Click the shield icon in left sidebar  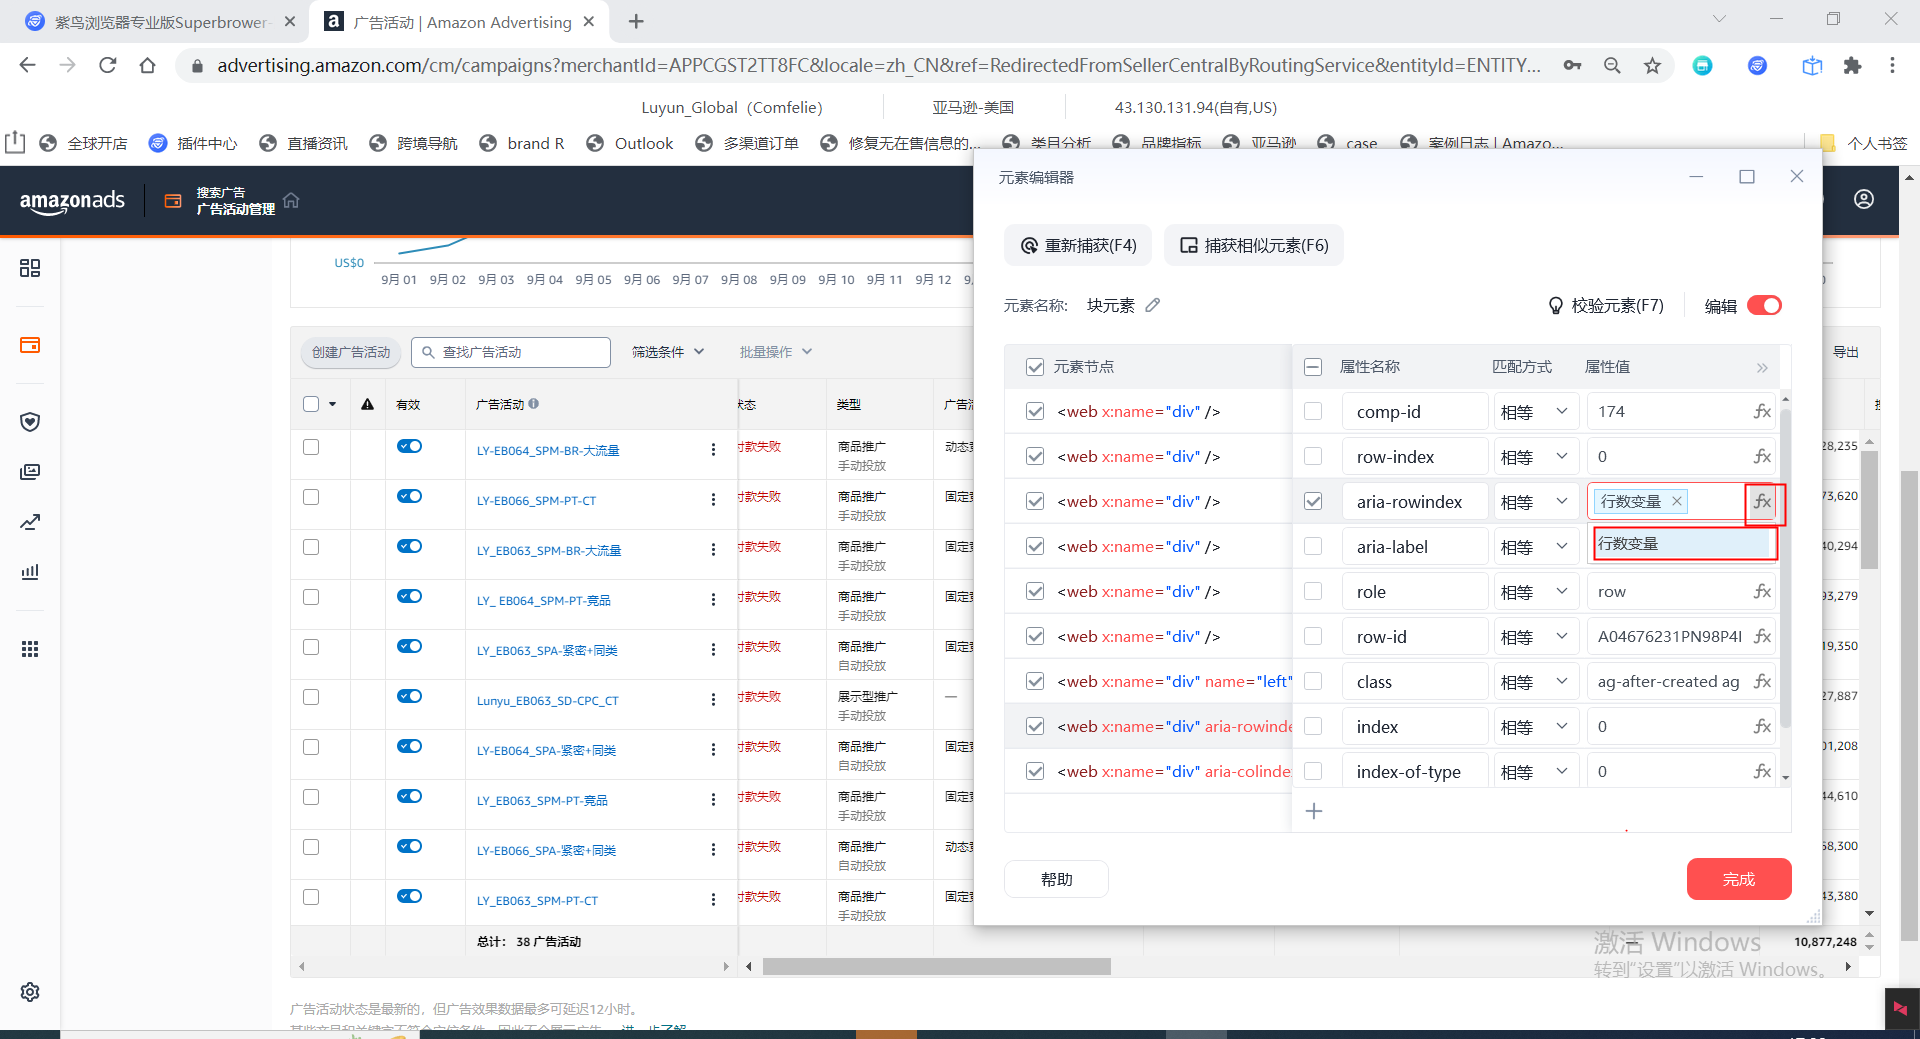coord(30,422)
